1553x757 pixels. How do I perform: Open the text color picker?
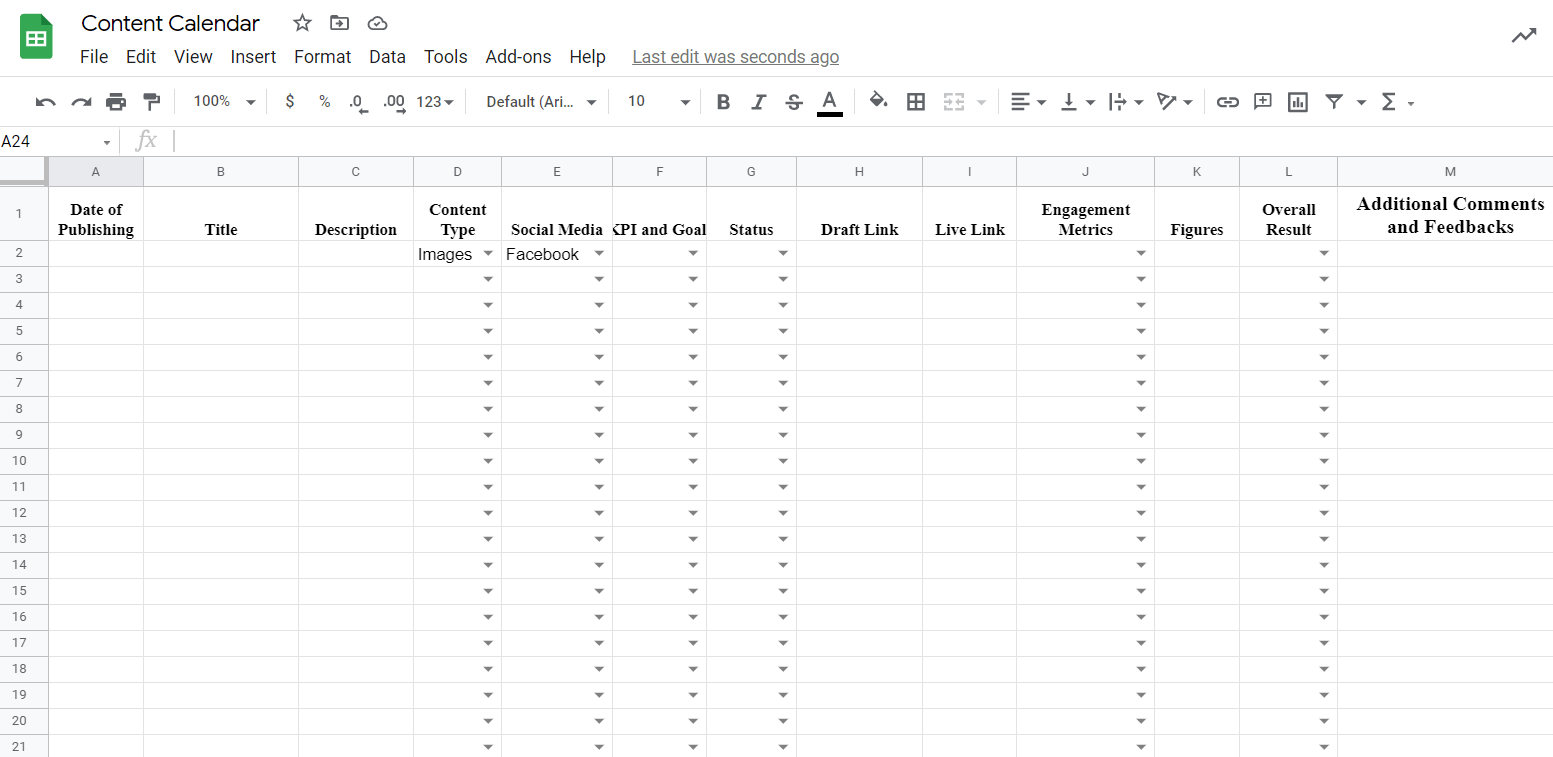click(x=829, y=102)
